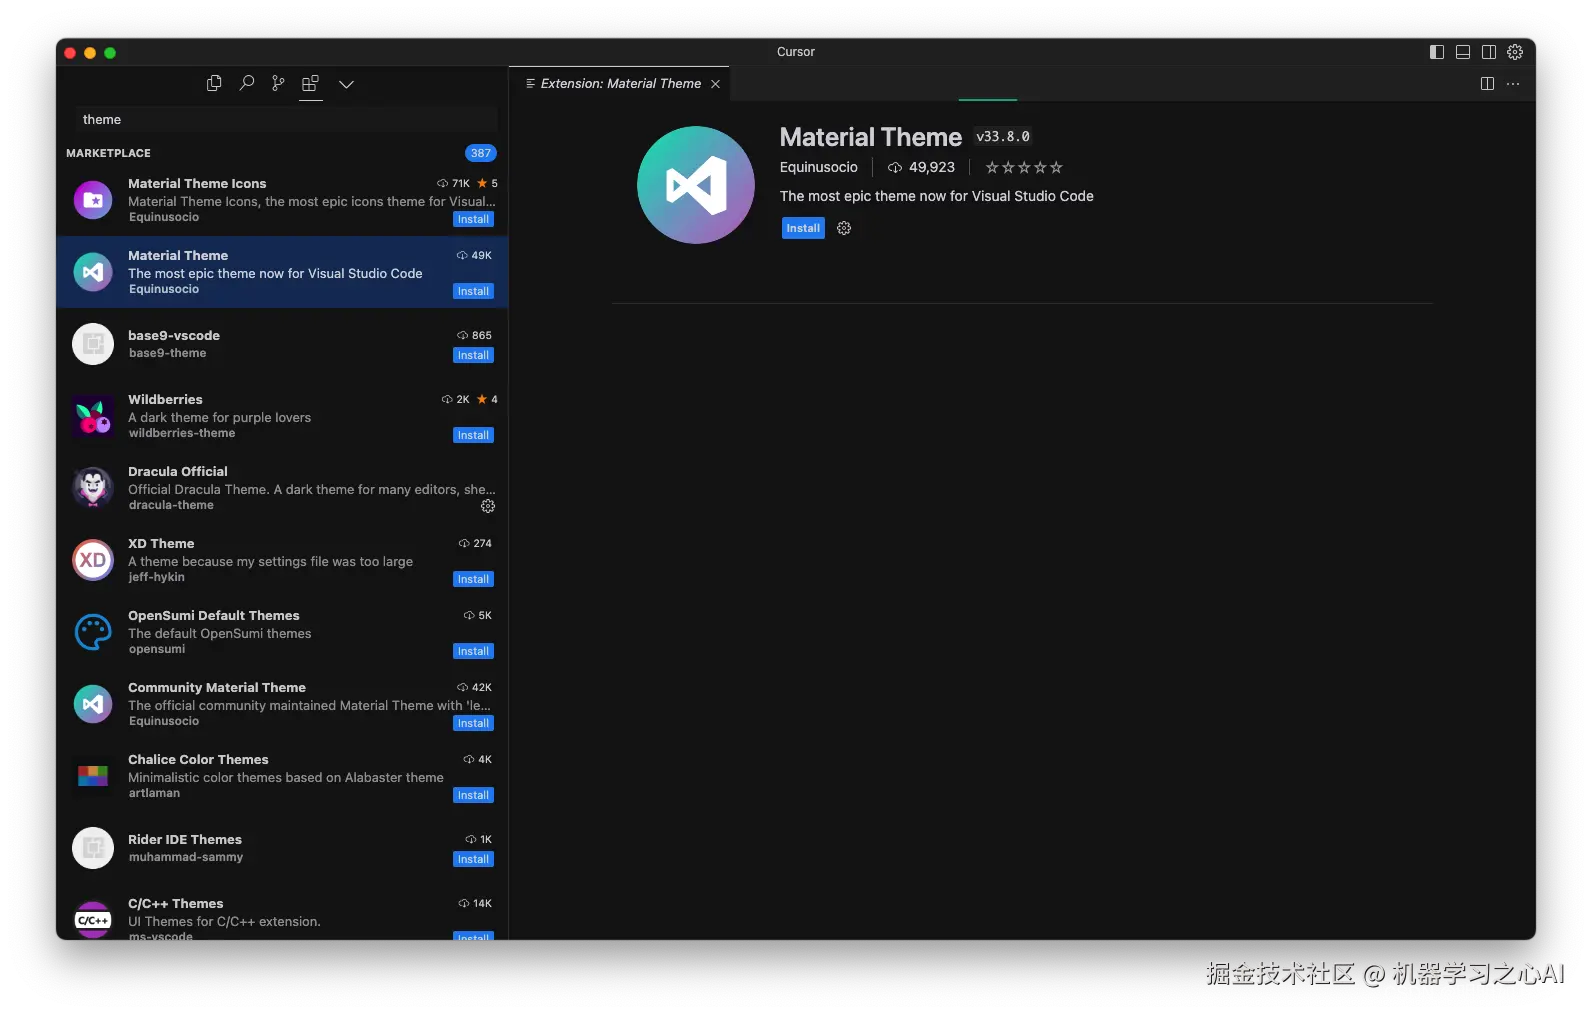
Task: Click the Community Material Theme logo icon
Action: (93, 704)
